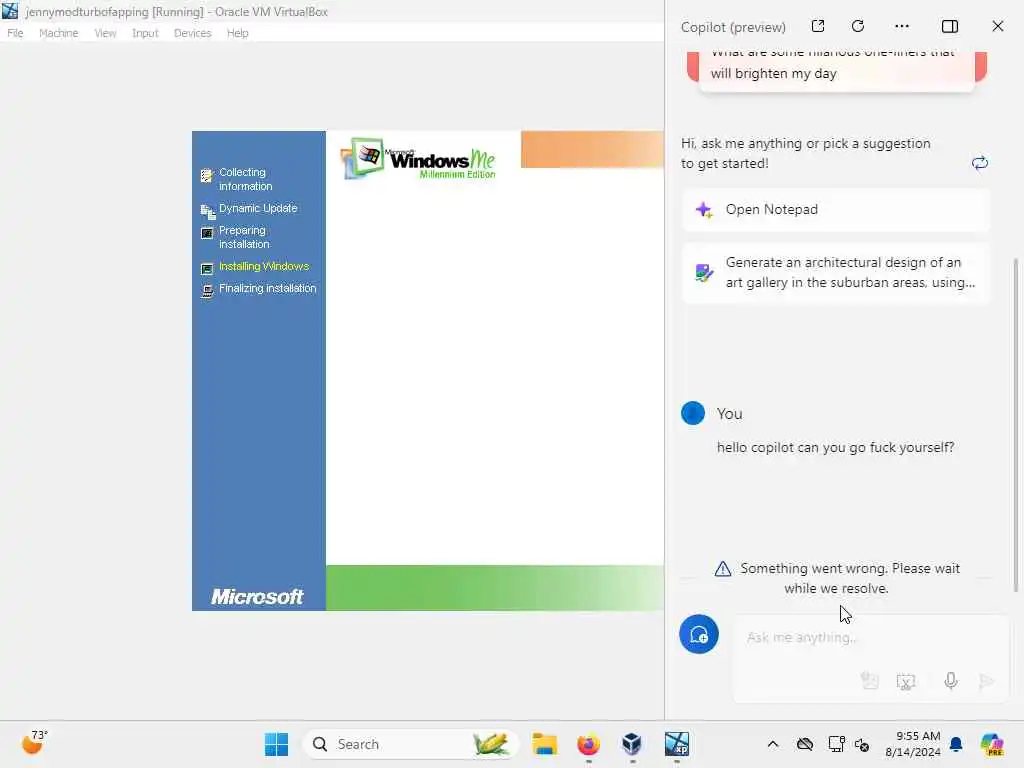Send the Copilot message

[987, 682]
